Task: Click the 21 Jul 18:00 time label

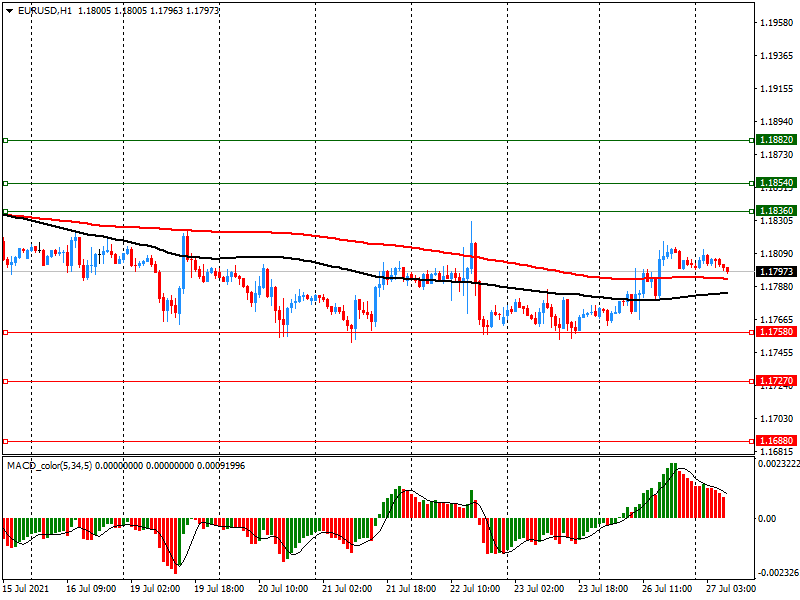Action: (411, 589)
